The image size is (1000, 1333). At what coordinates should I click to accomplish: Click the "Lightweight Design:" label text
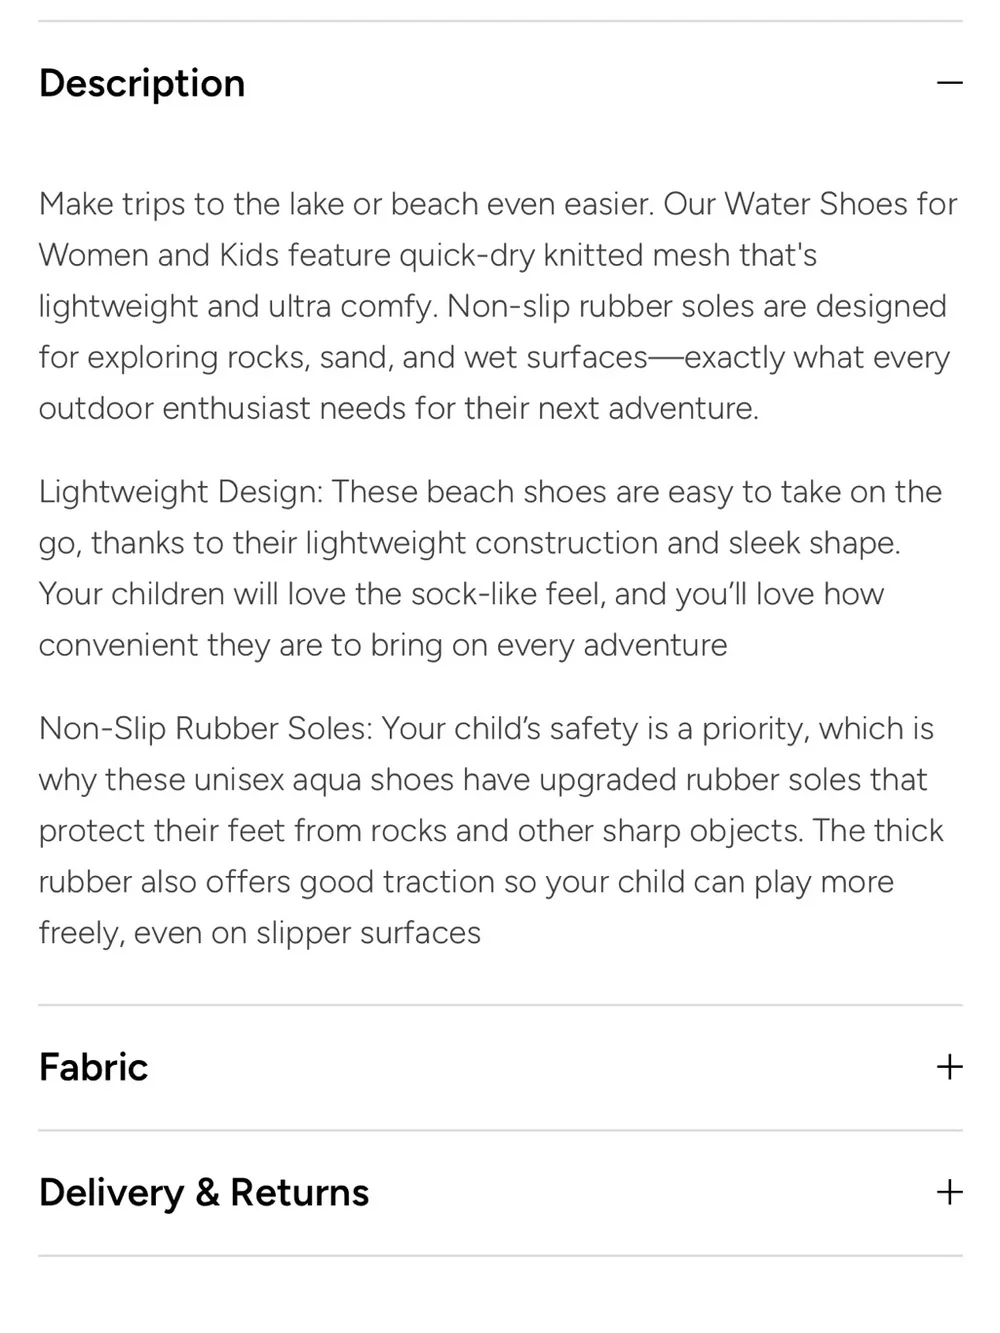point(181,492)
